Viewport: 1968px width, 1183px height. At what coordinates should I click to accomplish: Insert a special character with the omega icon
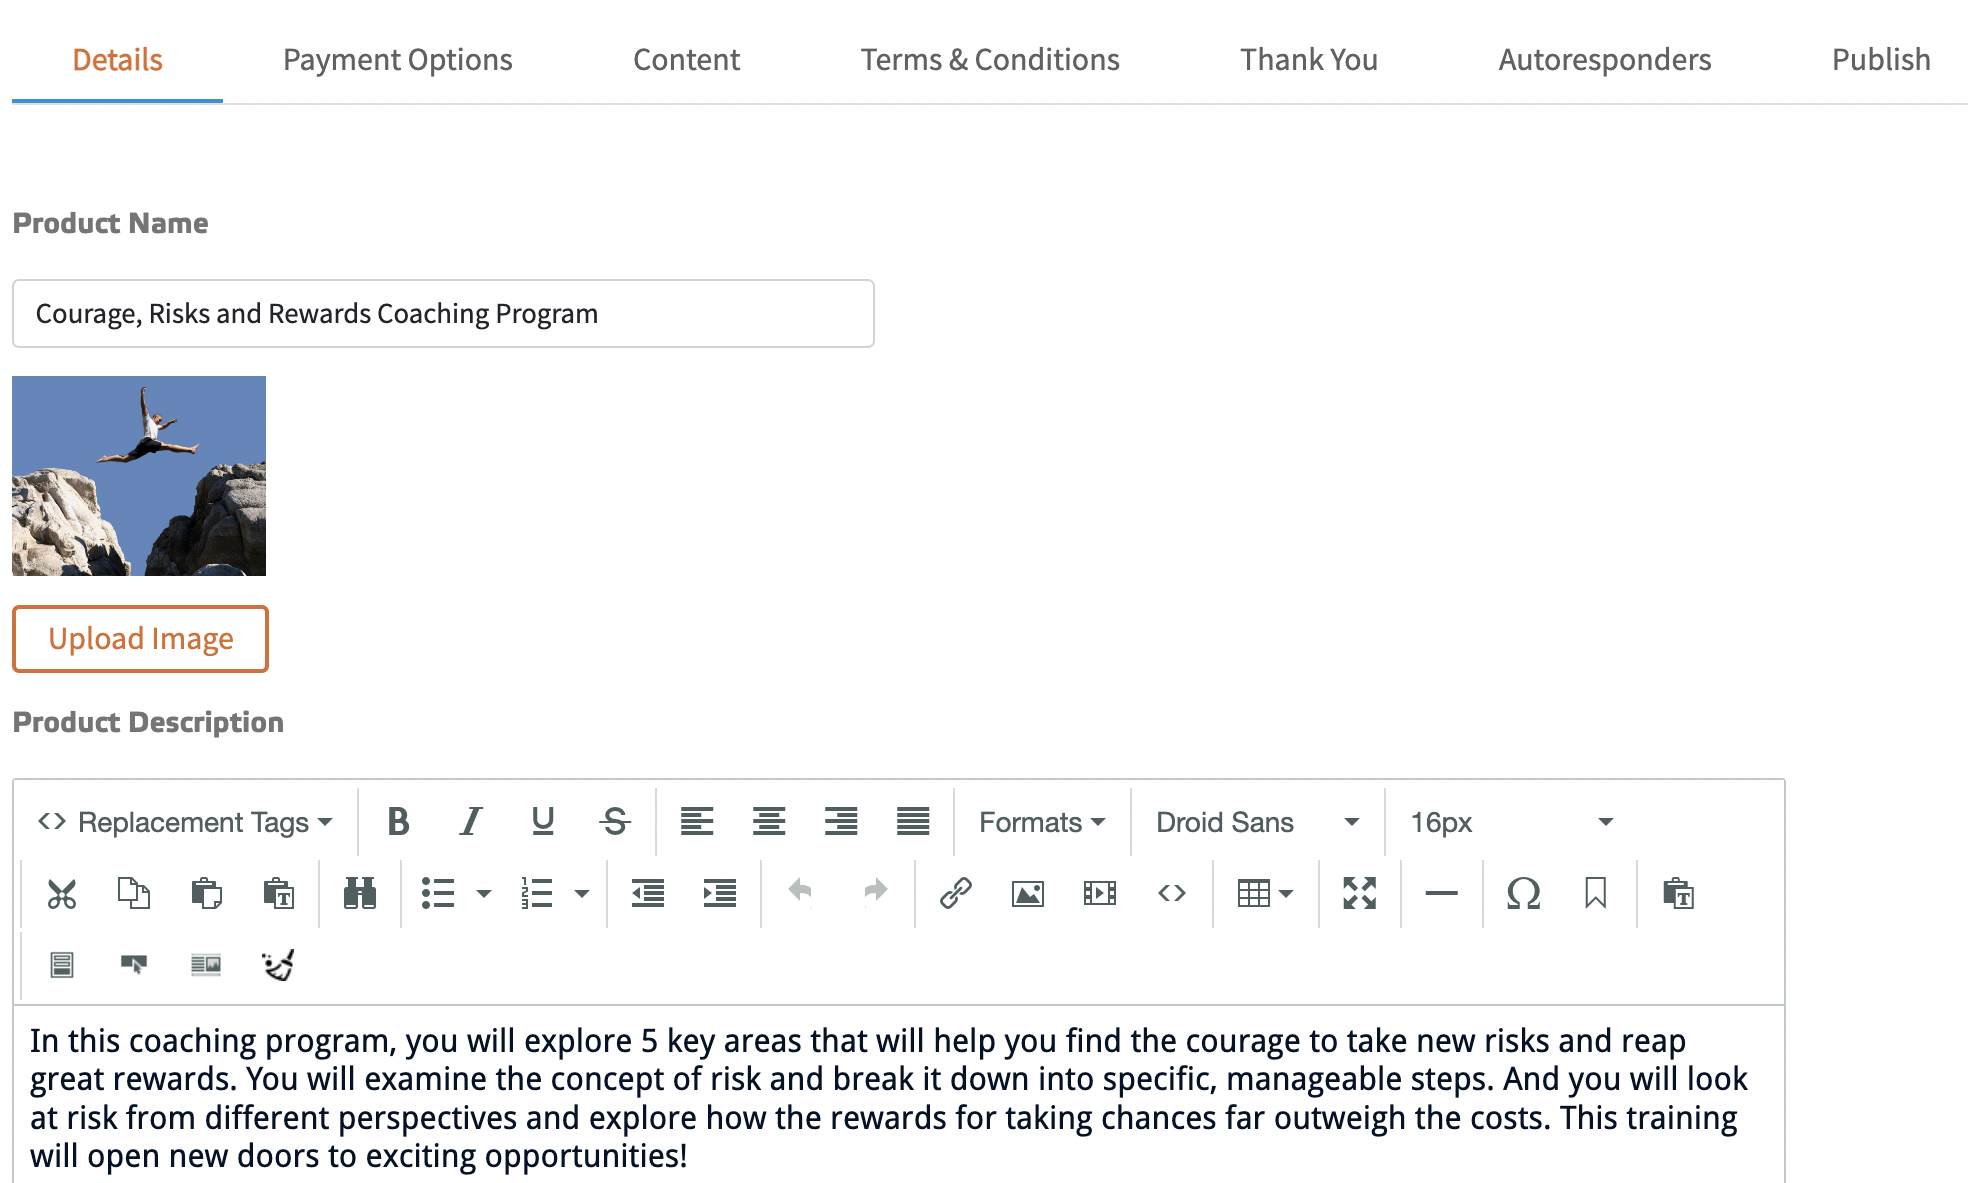click(x=1522, y=893)
